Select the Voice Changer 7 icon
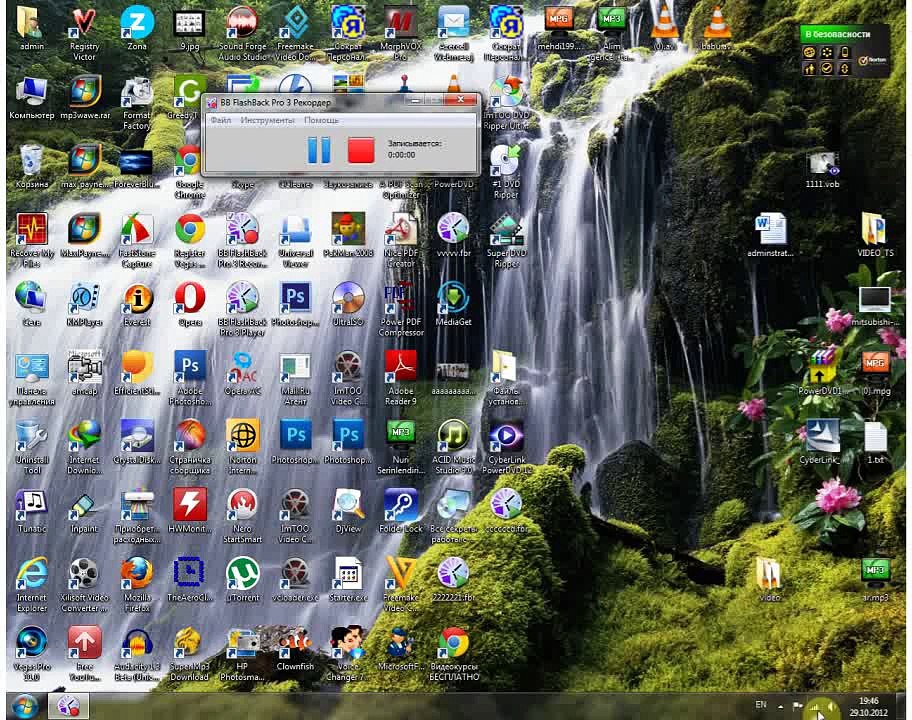This screenshot has width=912, height=720. pyautogui.click(x=348, y=654)
